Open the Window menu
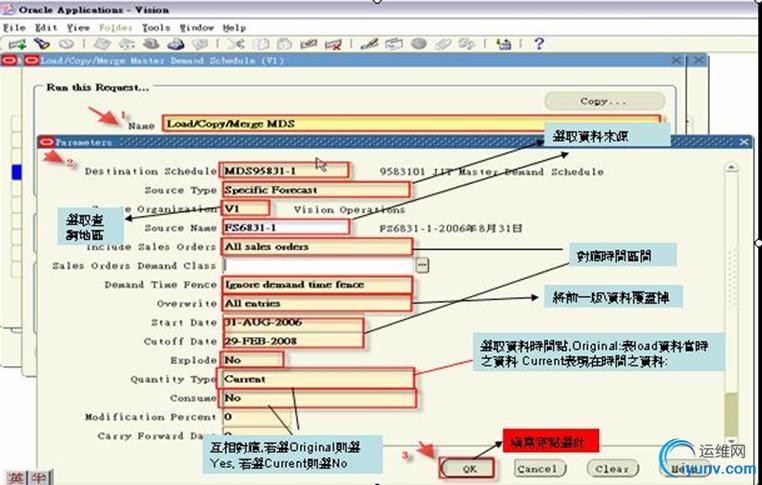Screen dimensions: 762x485 coord(197,28)
